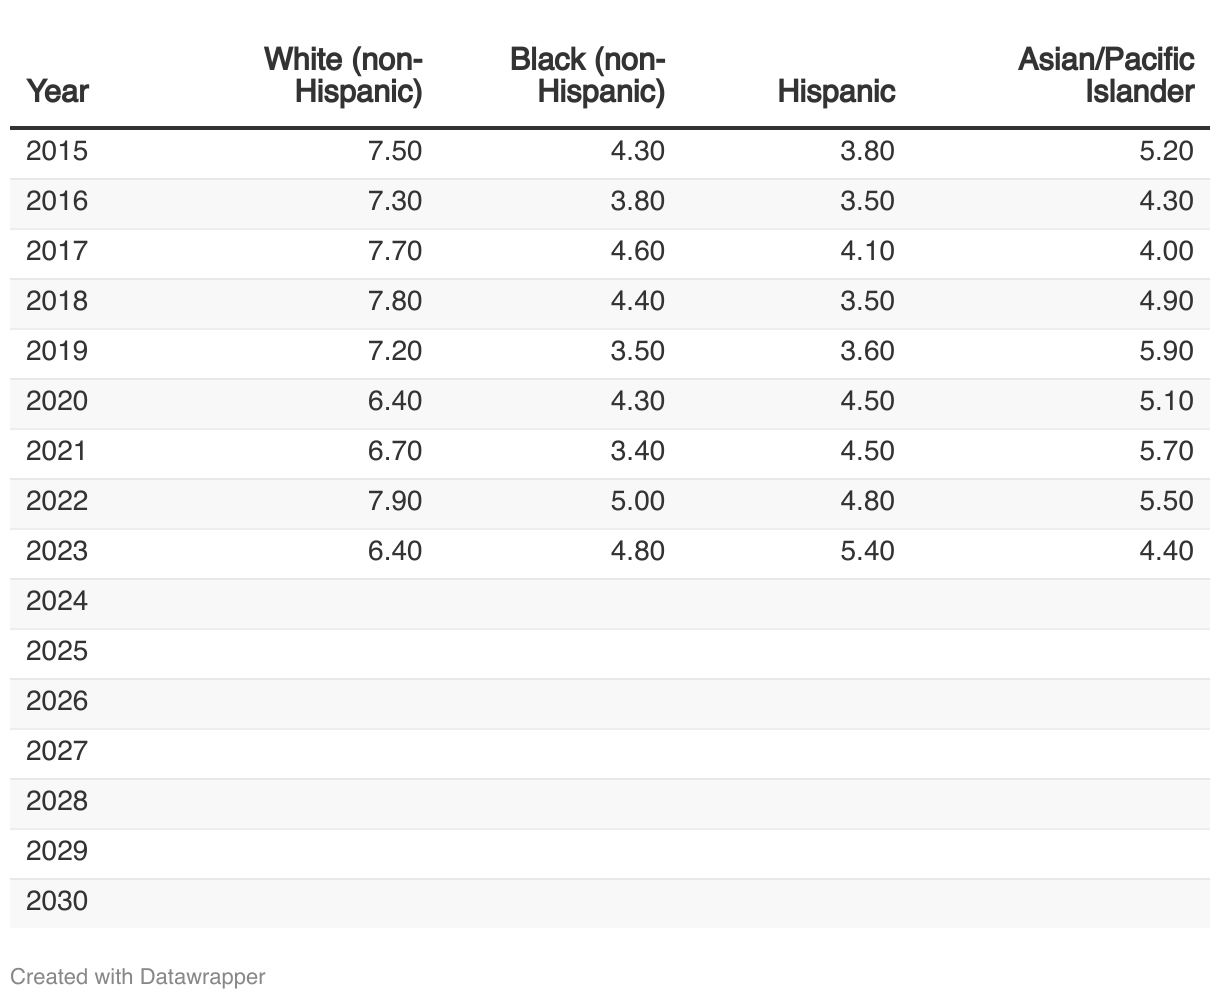Click the 2024 year row label
The image size is (1220, 1000).
pyautogui.click(x=57, y=601)
